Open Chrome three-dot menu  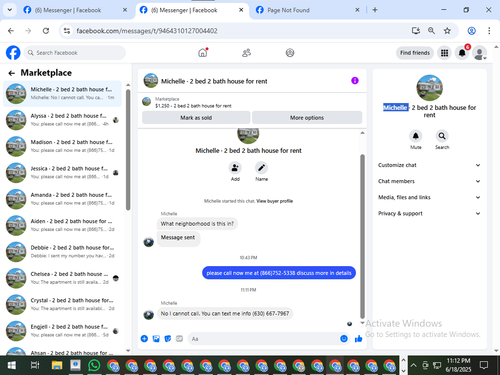[489, 31]
